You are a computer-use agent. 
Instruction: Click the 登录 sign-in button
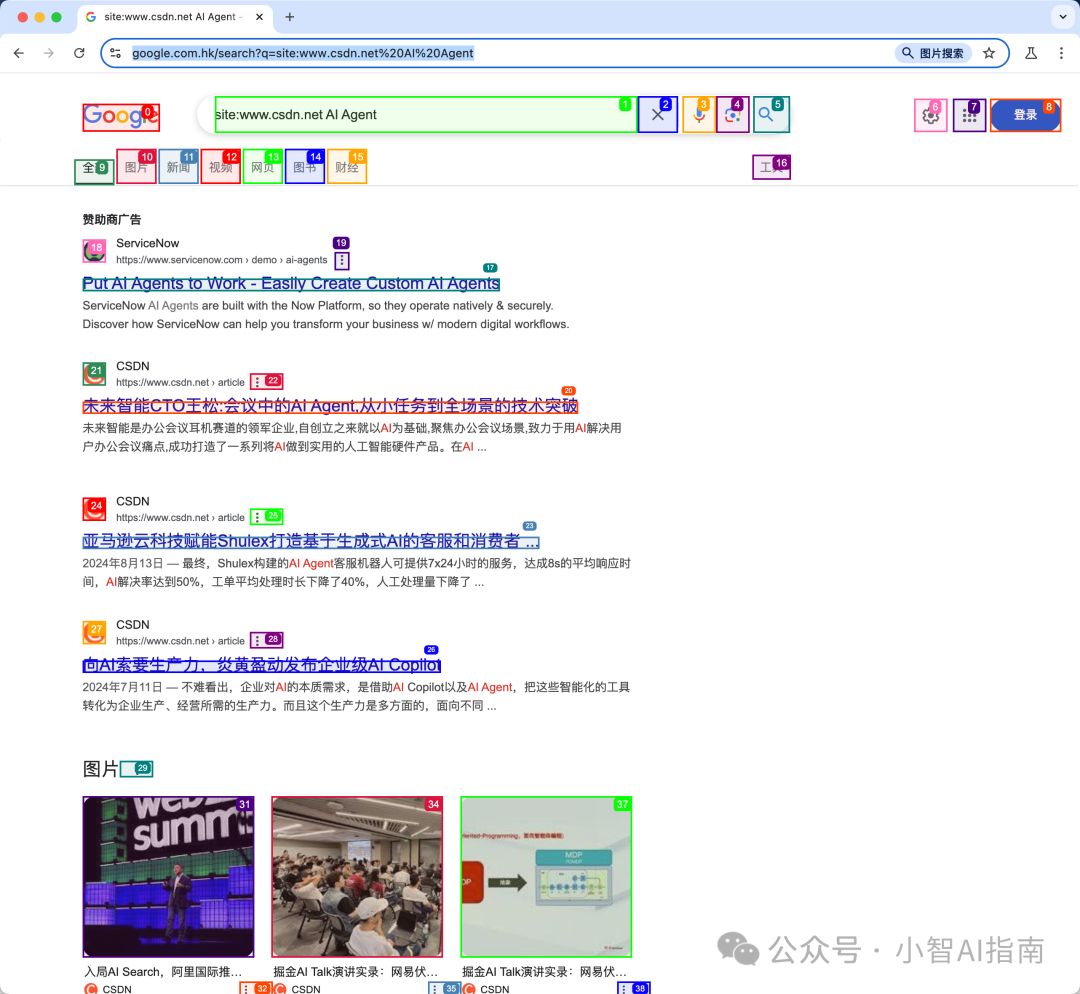pyautogui.click(x=1025, y=116)
